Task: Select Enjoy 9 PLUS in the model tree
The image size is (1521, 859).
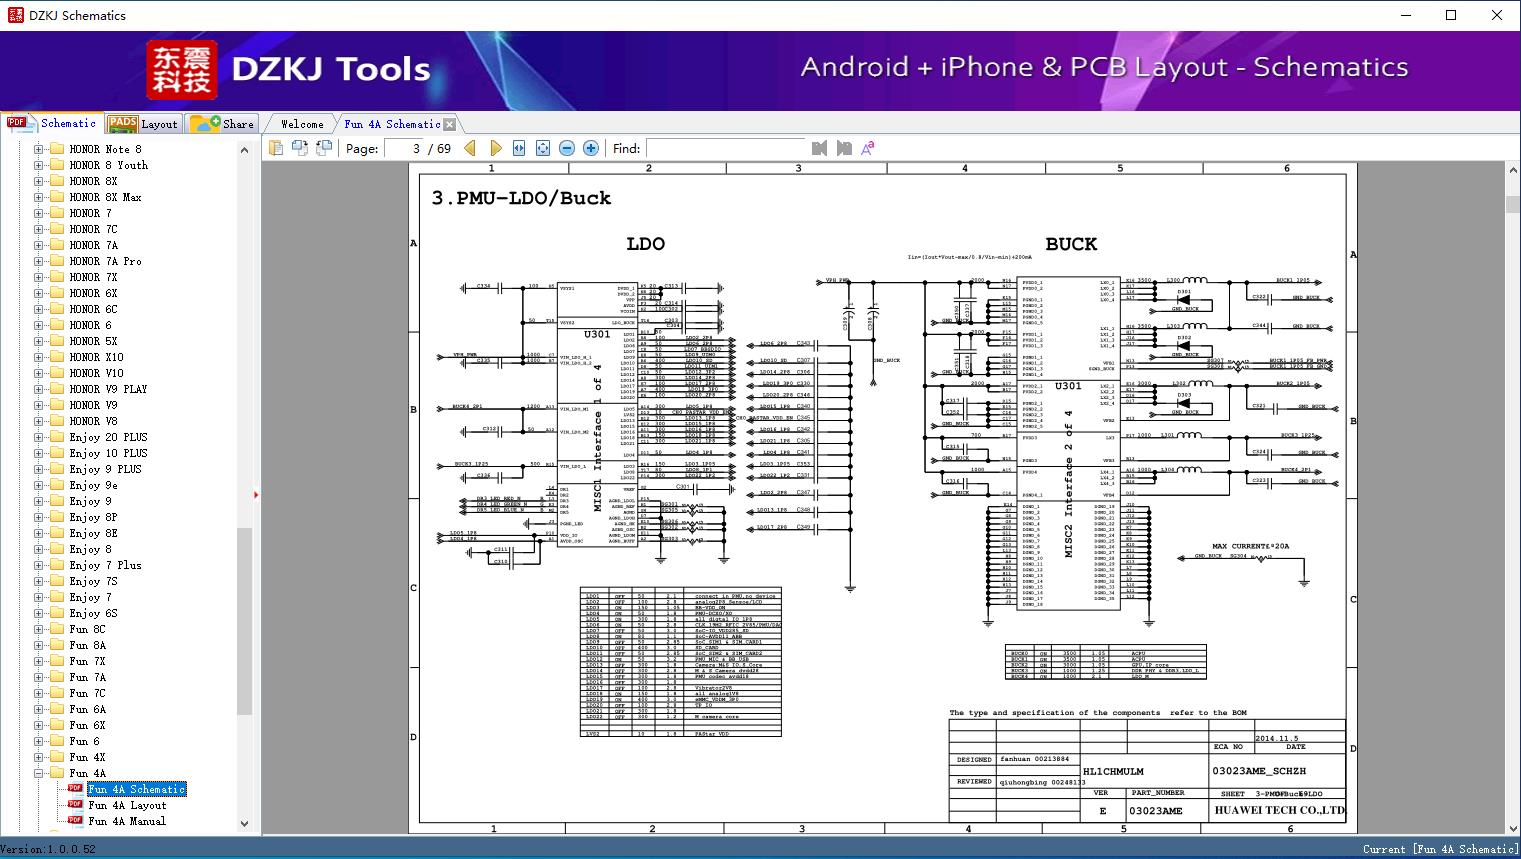Action: pyautogui.click(x=106, y=469)
